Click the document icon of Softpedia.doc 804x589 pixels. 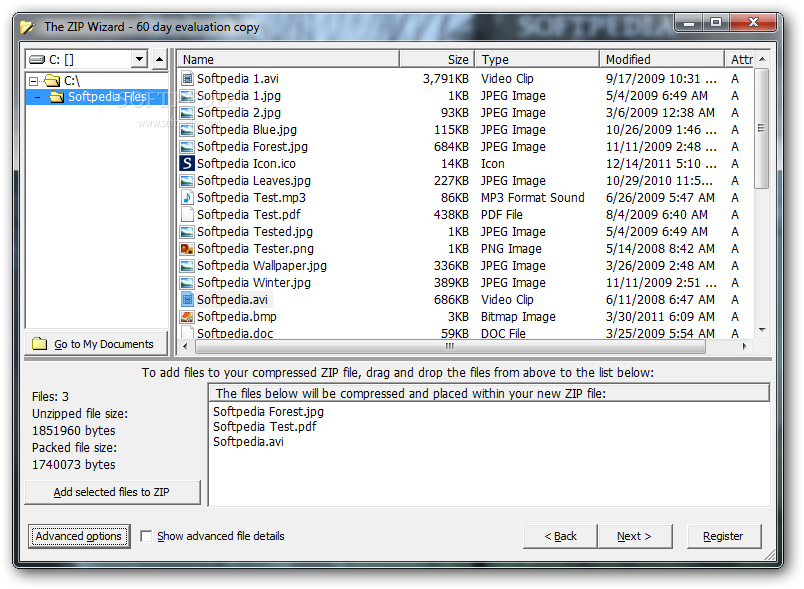coord(187,332)
